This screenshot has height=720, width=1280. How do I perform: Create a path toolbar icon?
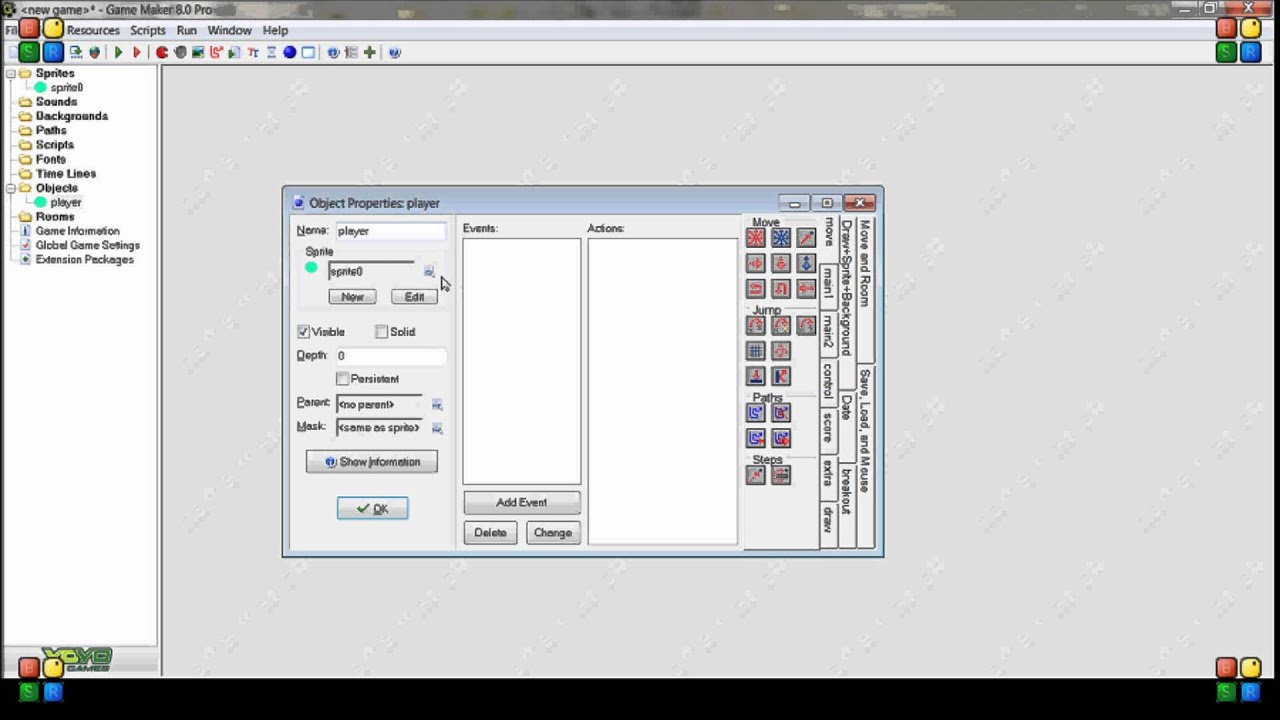(x=216, y=52)
